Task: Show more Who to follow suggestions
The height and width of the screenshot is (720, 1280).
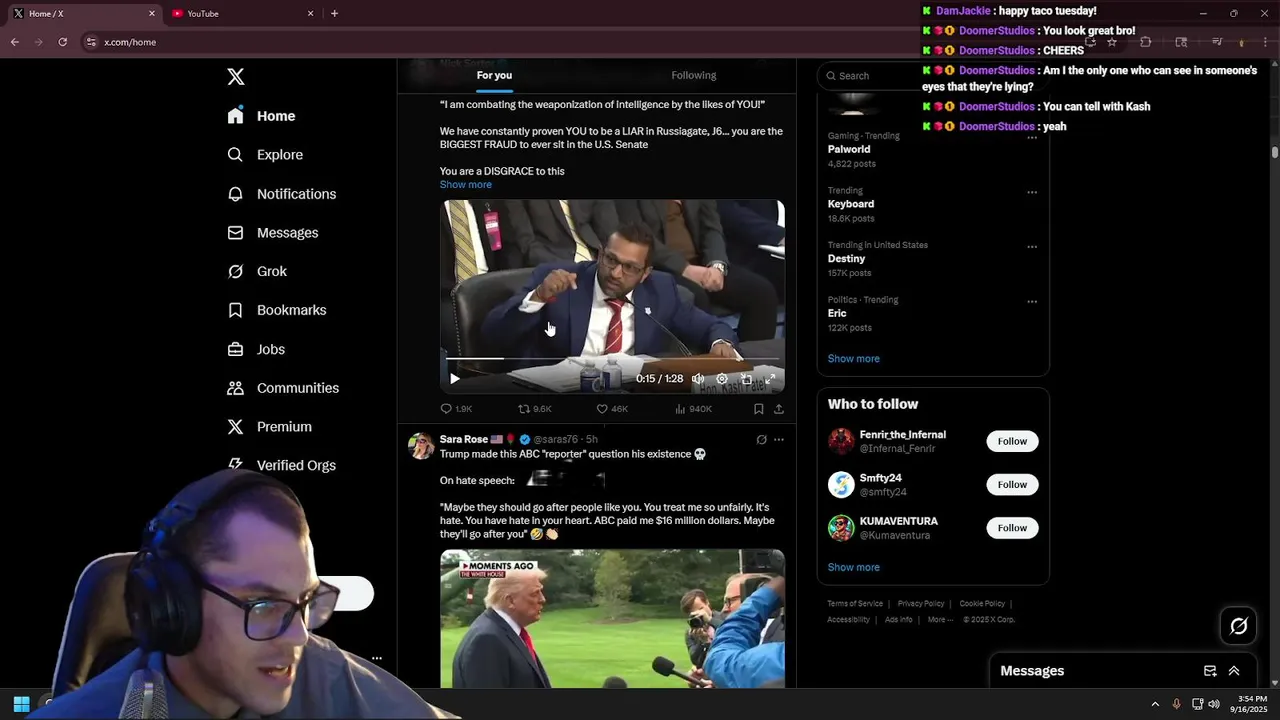Action: (853, 568)
